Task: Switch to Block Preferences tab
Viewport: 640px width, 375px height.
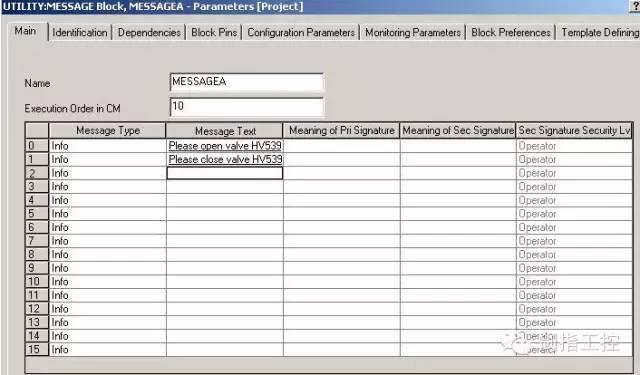Action: coord(511,33)
